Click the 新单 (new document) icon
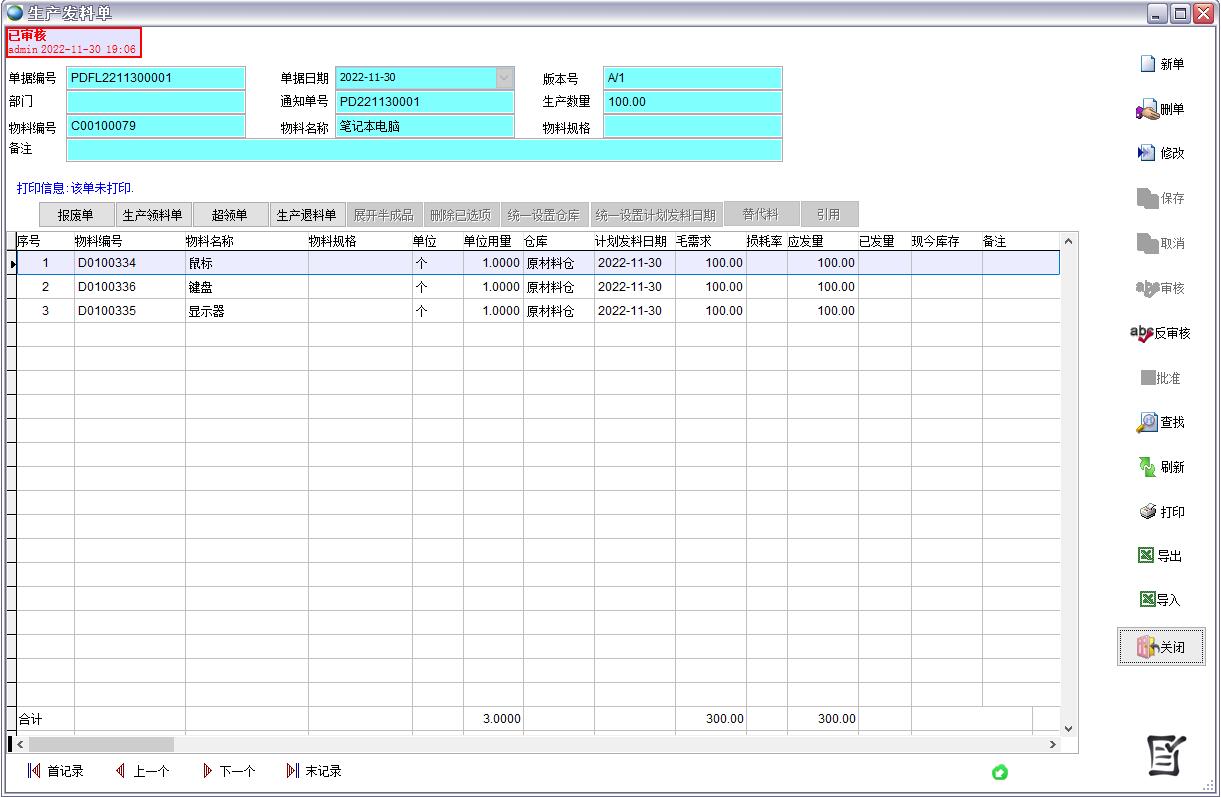The height and width of the screenshot is (797, 1221). pyautogui.click(x=1148, y=64)
